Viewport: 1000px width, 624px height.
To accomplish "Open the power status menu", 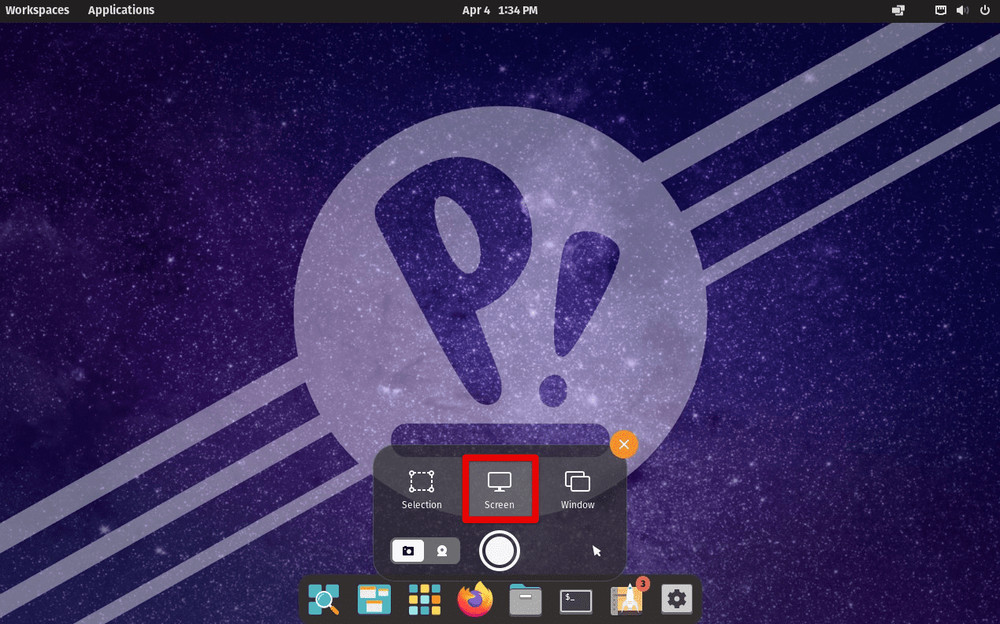I will tap(985, 10).
